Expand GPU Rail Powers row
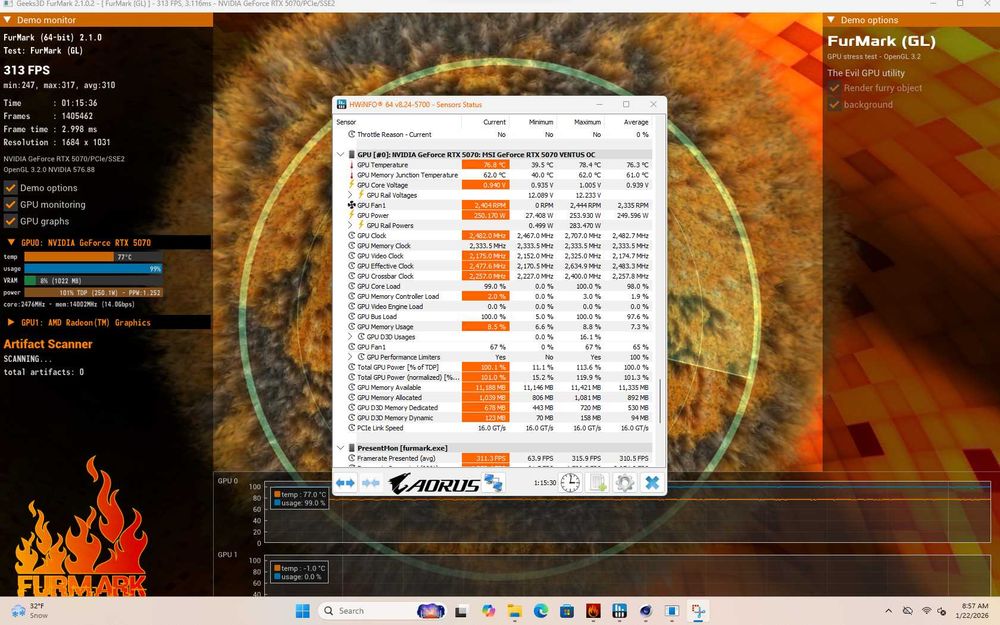This screenshot has width=1000, height=625. (350, 225)
